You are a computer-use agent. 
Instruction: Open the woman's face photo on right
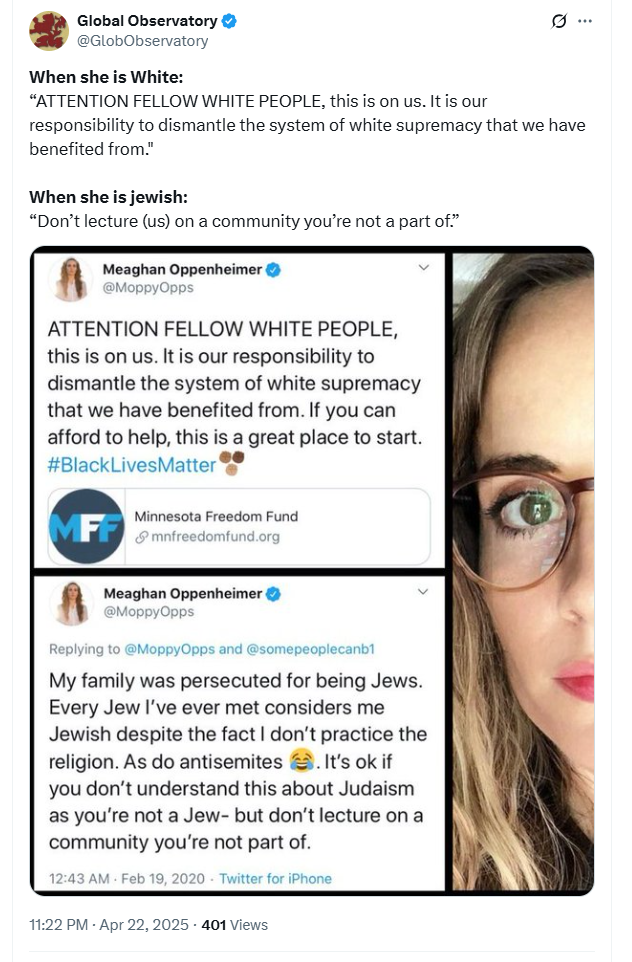click(523, 571)
